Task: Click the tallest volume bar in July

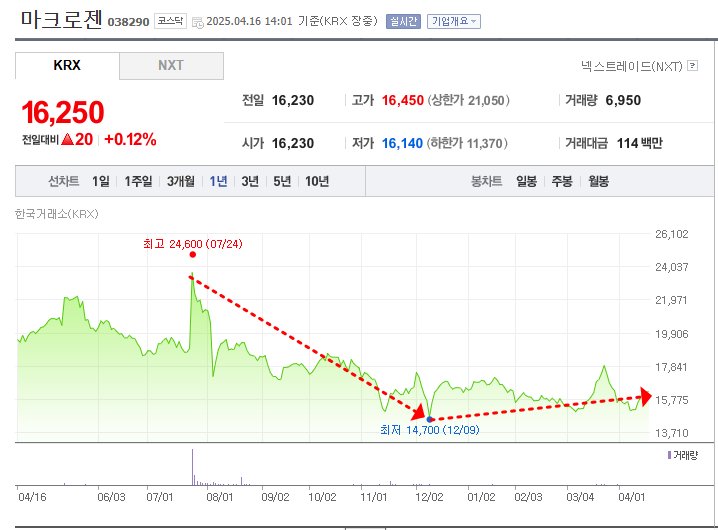Action: pyautogui.click(x=192, y=467)
